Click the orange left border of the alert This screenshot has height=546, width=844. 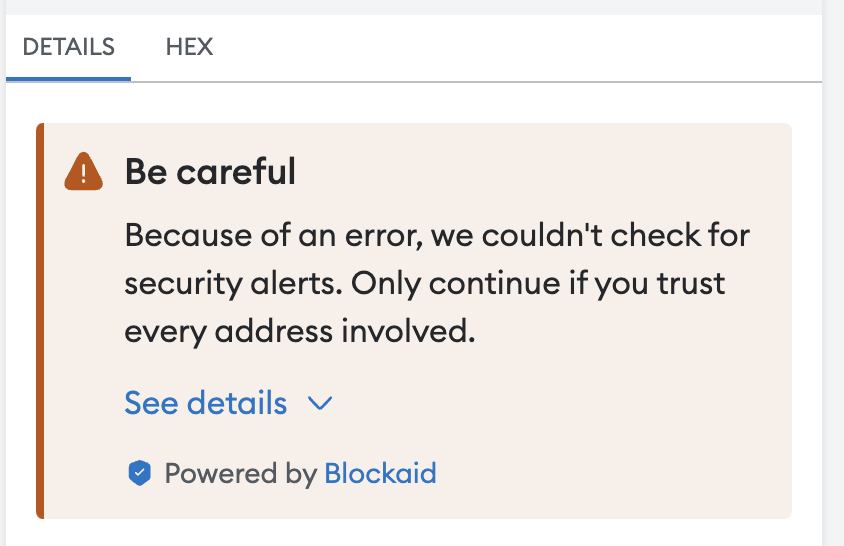pyautogui.click(x=40, y=321)
